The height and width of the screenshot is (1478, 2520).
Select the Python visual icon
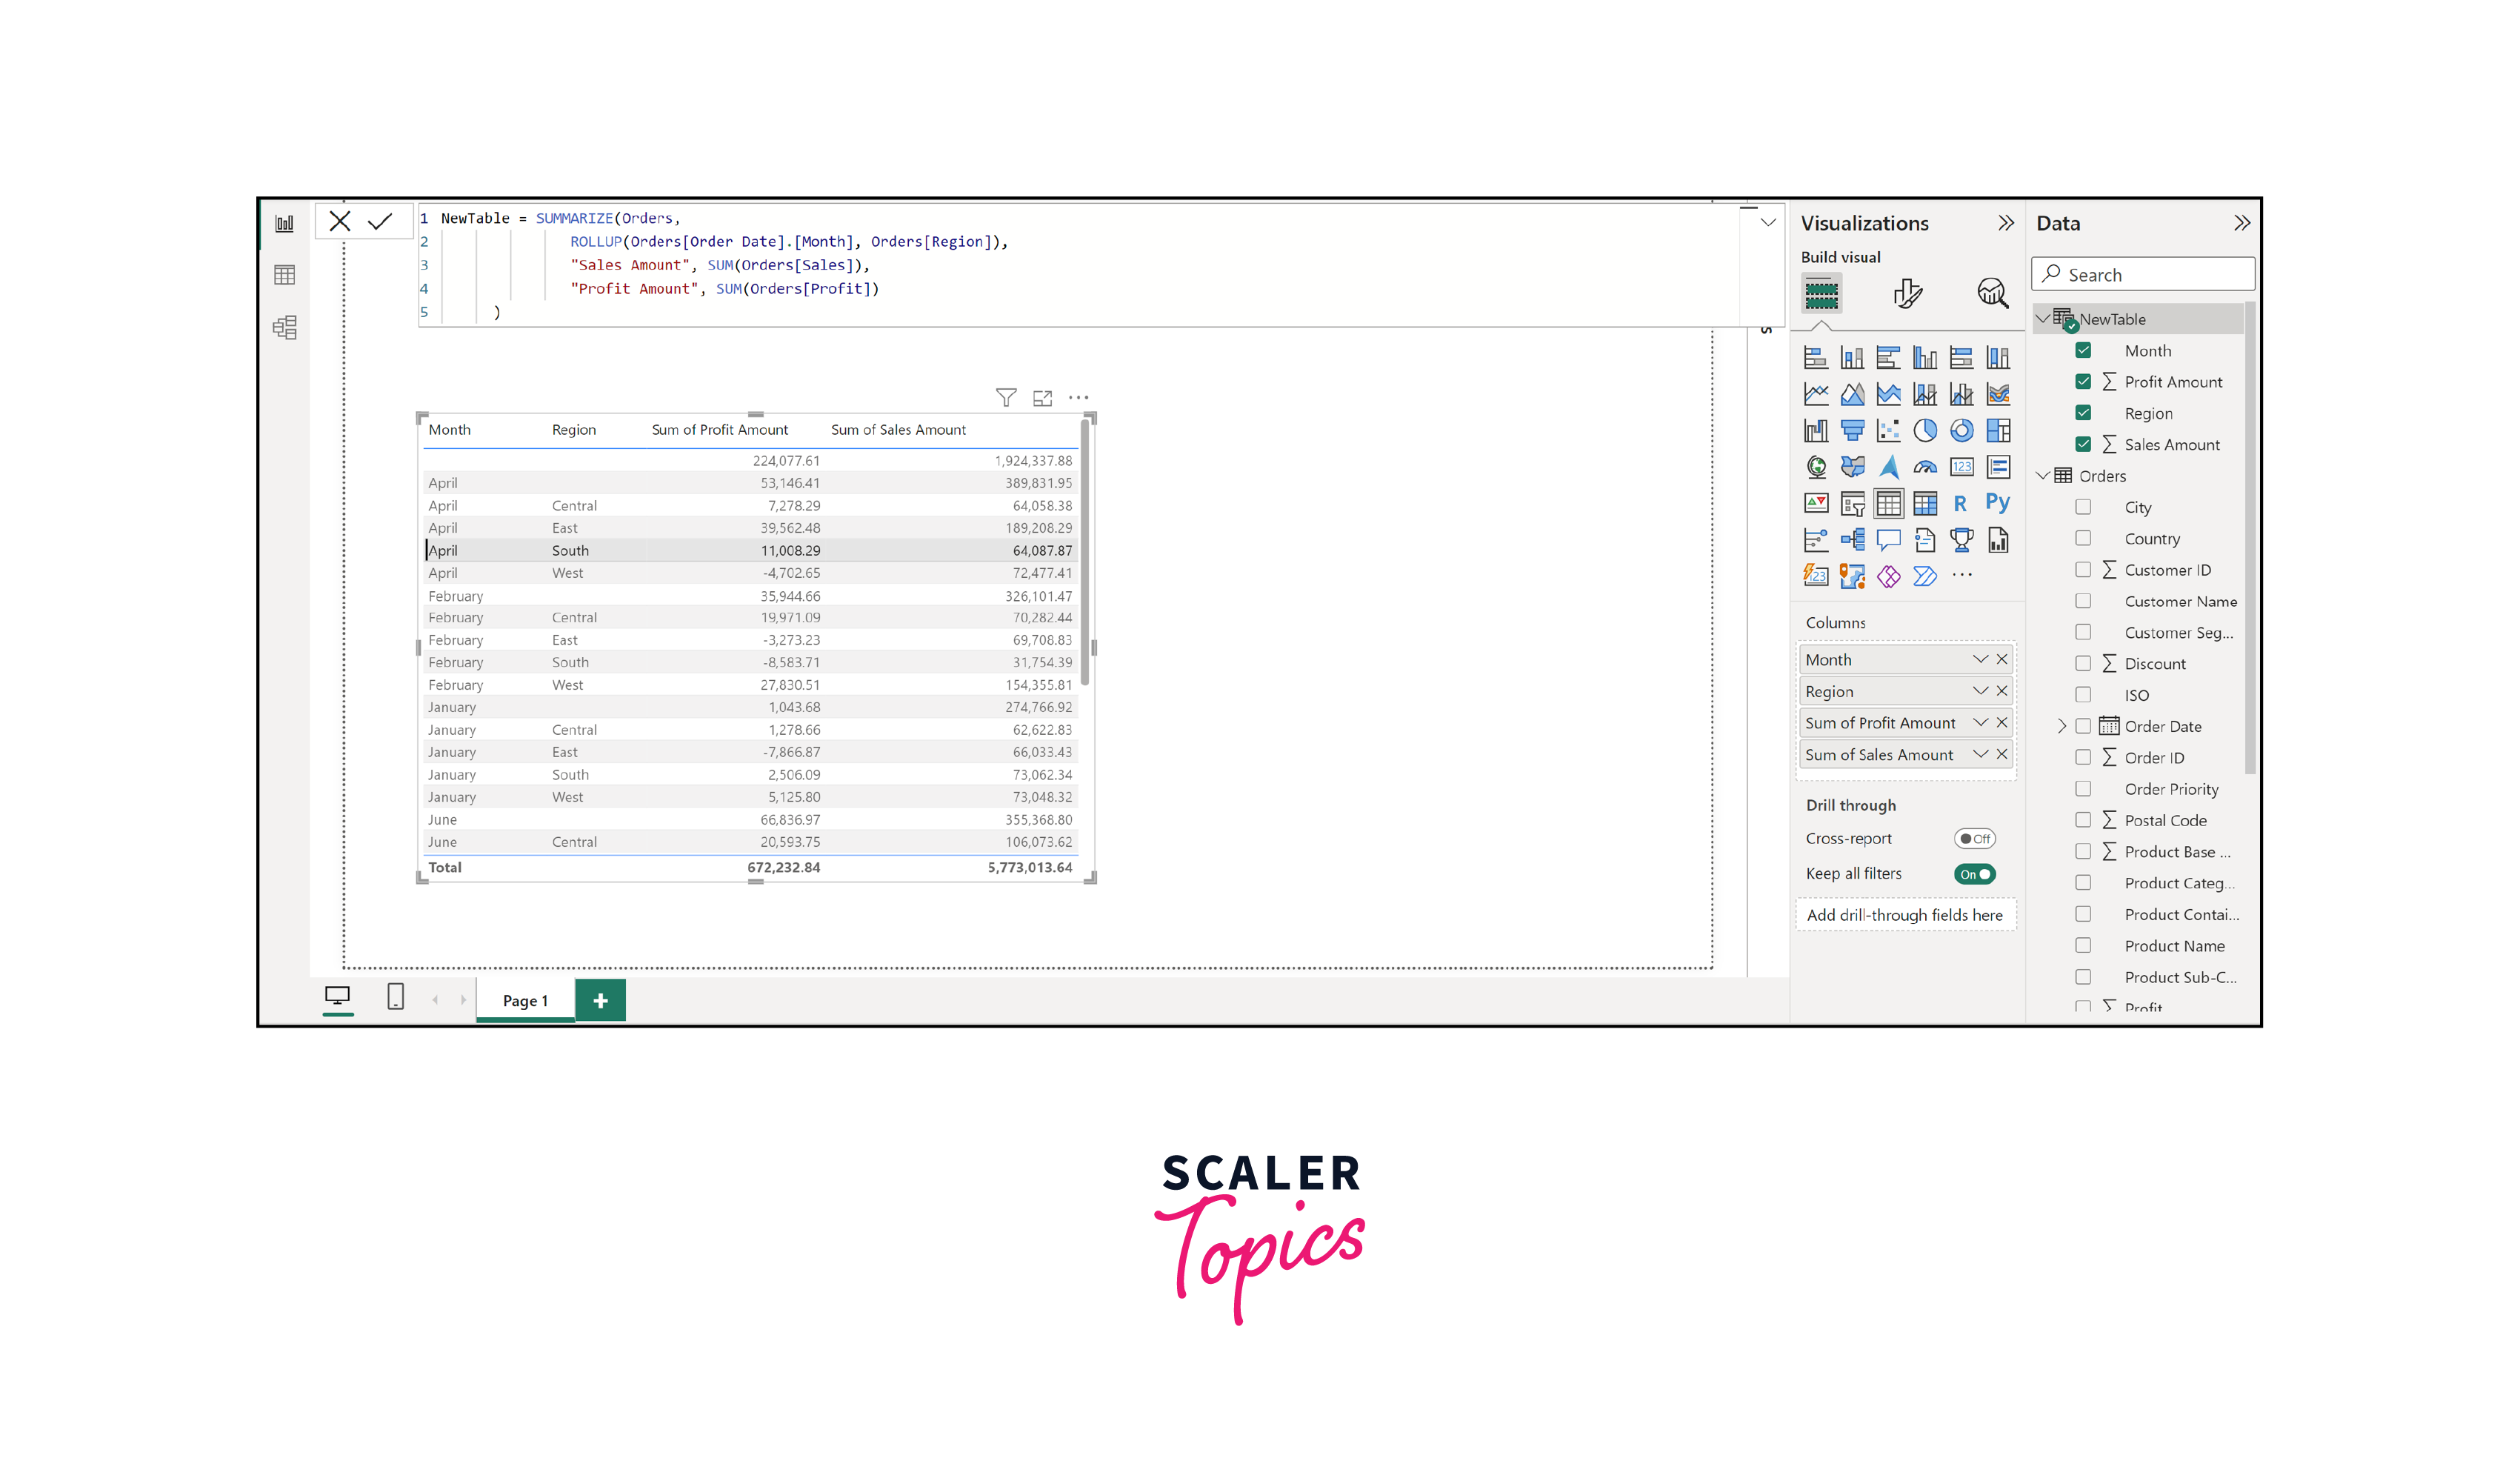click(x=1997, y=503)
